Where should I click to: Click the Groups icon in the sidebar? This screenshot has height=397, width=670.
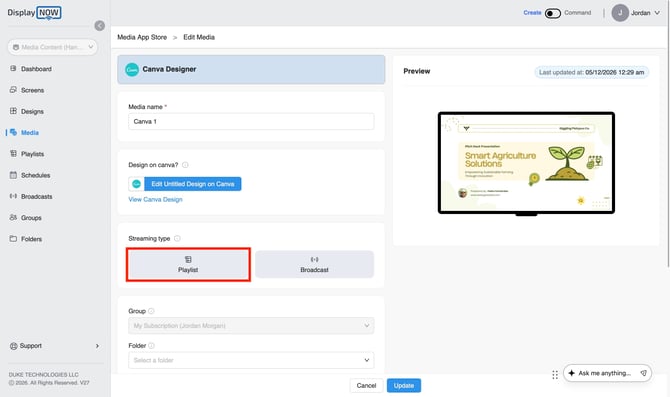point(13,217)
